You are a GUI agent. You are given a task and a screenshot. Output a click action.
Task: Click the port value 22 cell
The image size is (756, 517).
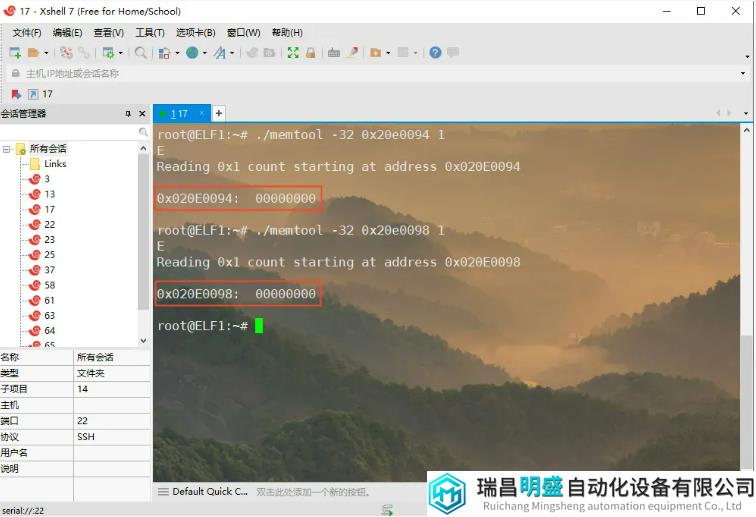[112, 421]
